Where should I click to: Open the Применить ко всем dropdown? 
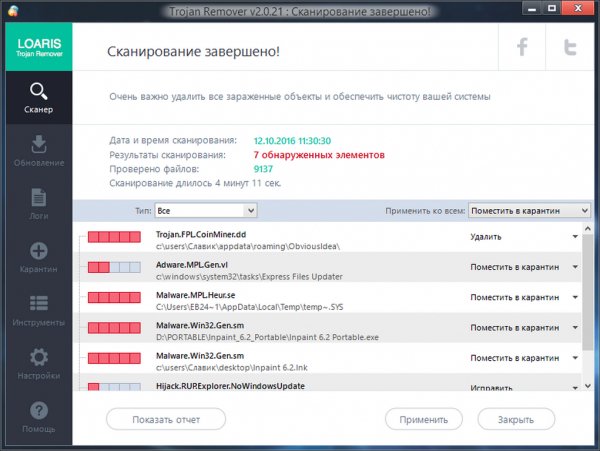click(x=529, y=210)
